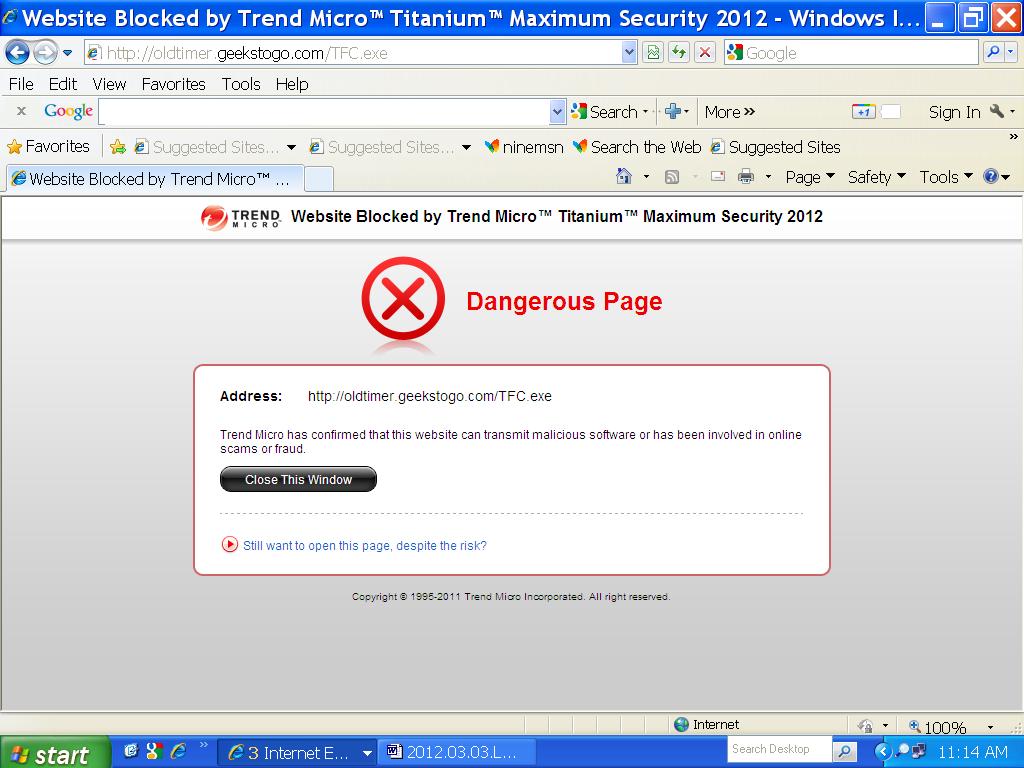The image size is (1024, 768).
Task: Select the Website Blocked by Trend Micro tab
Action: (155, 178)
